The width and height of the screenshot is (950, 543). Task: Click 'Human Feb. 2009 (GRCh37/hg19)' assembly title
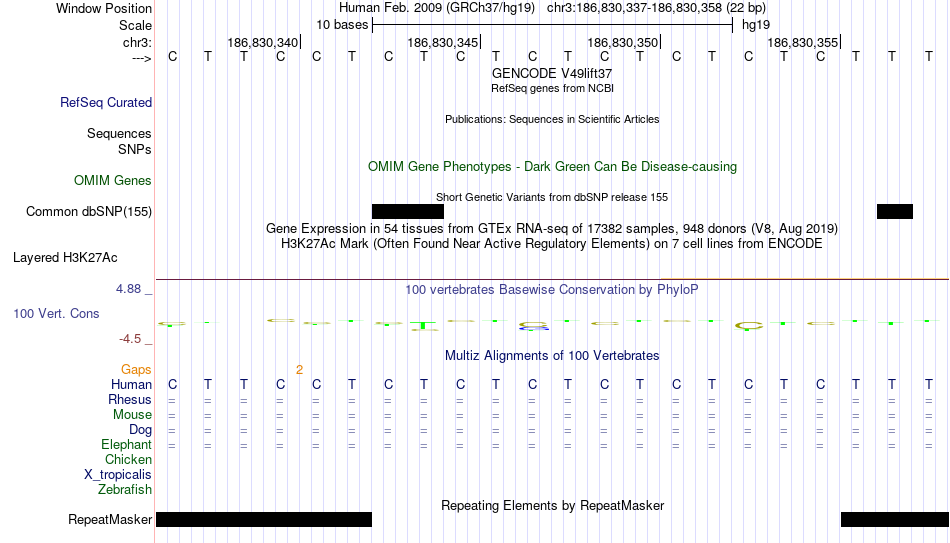(437, 8)
